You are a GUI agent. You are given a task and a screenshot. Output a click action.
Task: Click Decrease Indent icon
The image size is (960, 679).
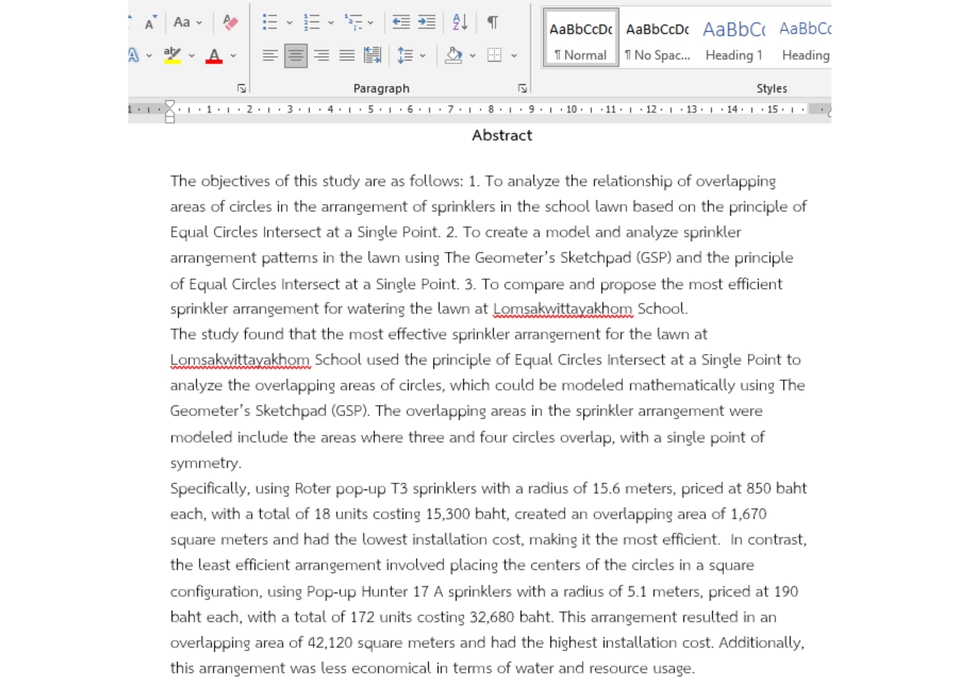click(x=401, y=23)
